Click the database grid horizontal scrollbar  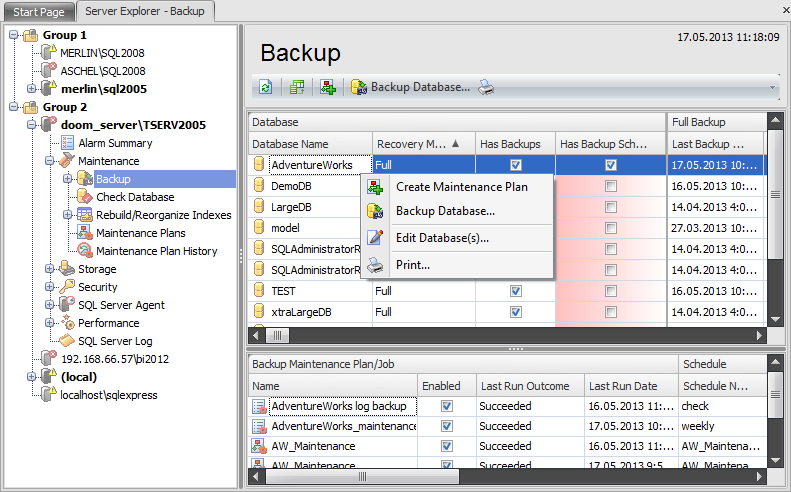[x=500, y=335]
